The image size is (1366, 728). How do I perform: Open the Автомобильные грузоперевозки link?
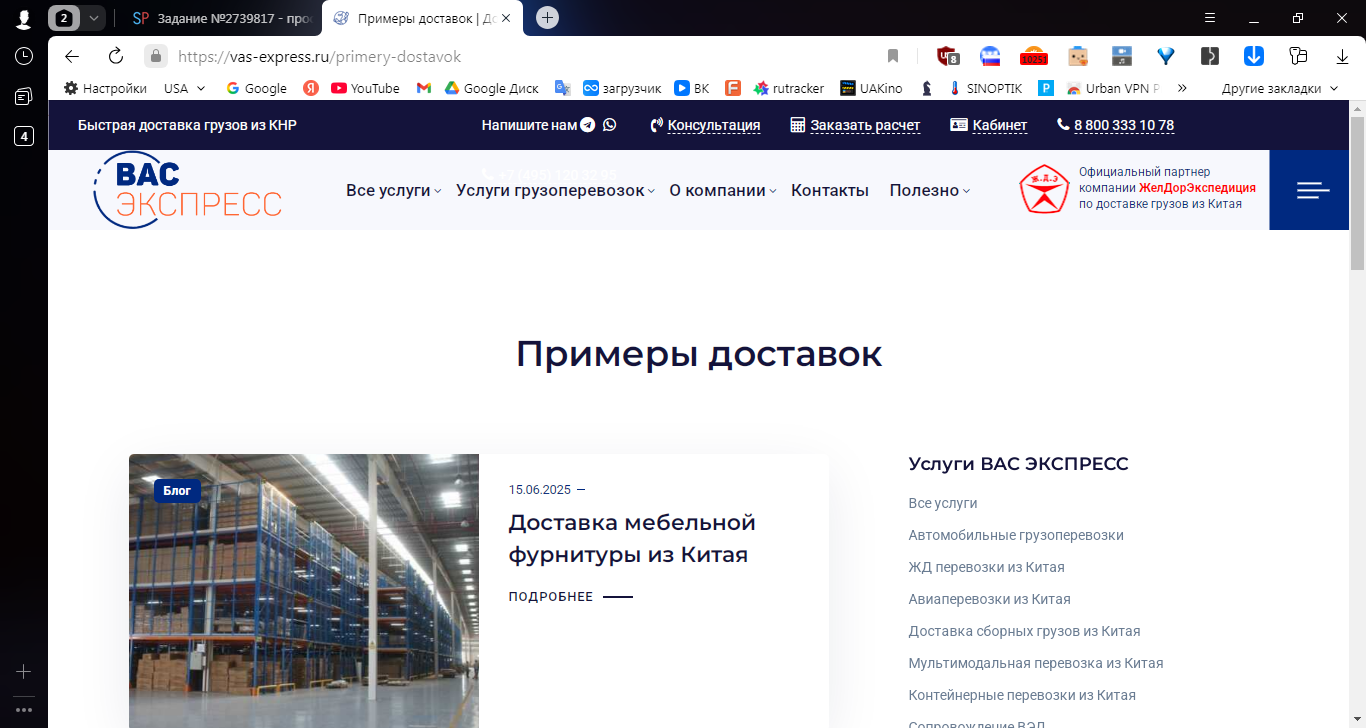pyautogui.click(x=1016, y=535)
